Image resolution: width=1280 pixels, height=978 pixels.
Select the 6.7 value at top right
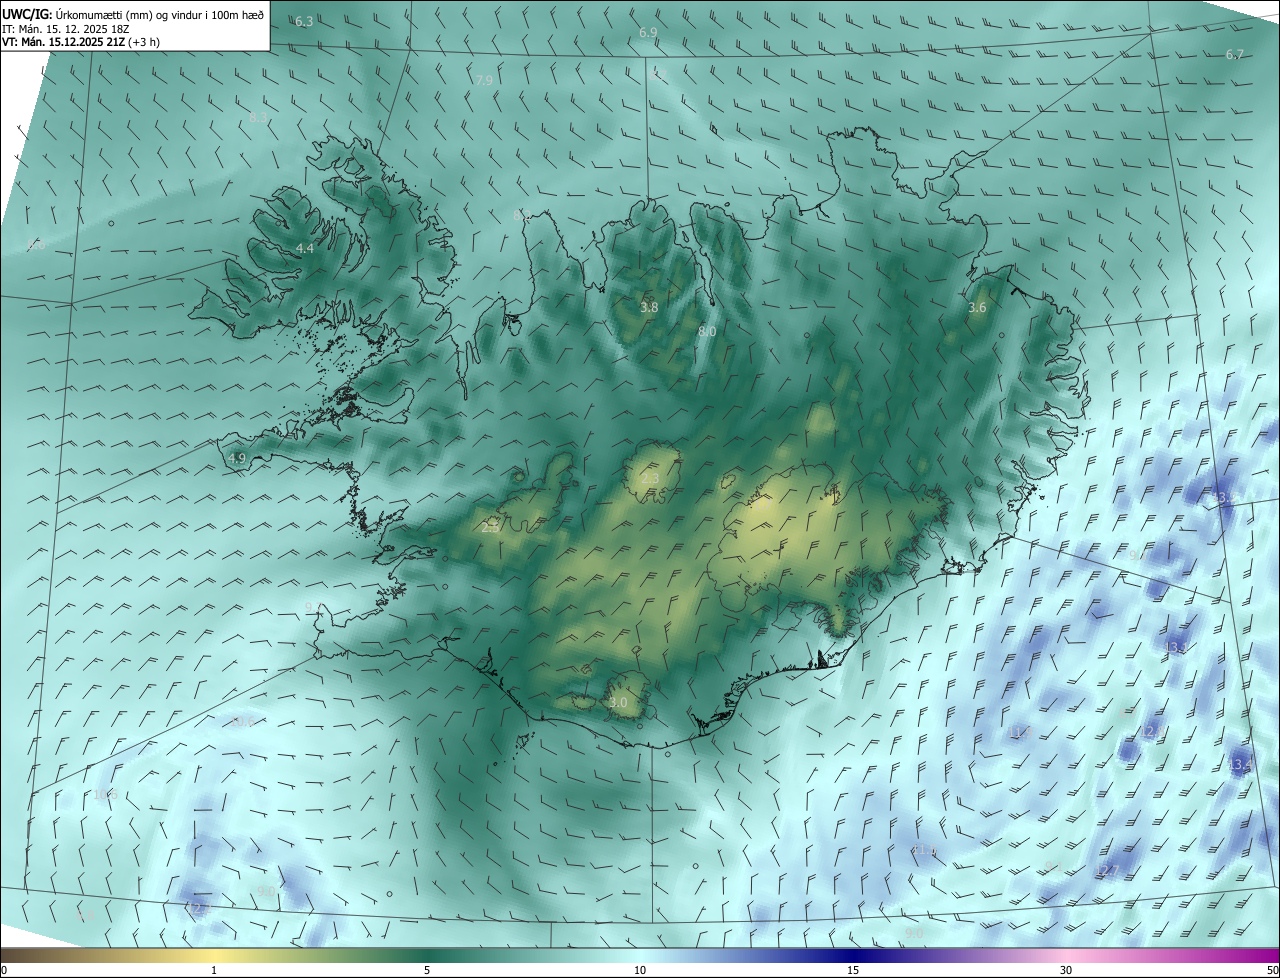pyautogui.click(x=1235, y=54)
